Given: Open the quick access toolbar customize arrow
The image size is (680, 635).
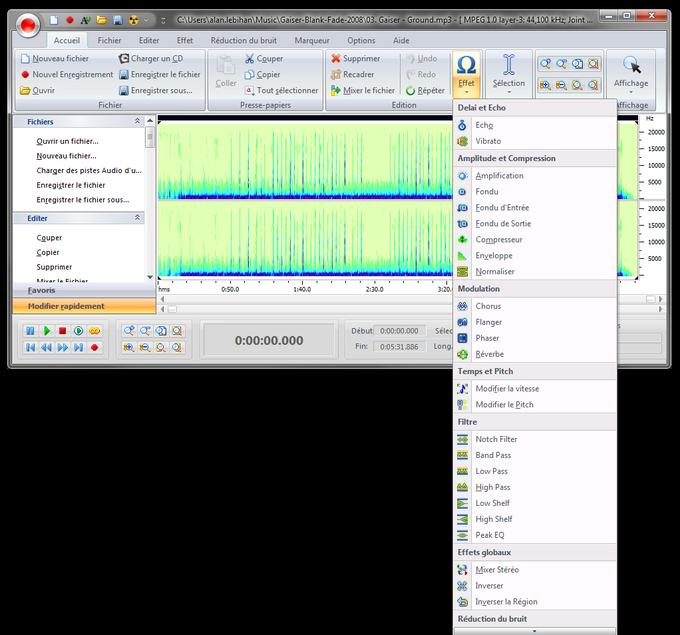Looking at the screenshot, I should [x=163, y=20].
